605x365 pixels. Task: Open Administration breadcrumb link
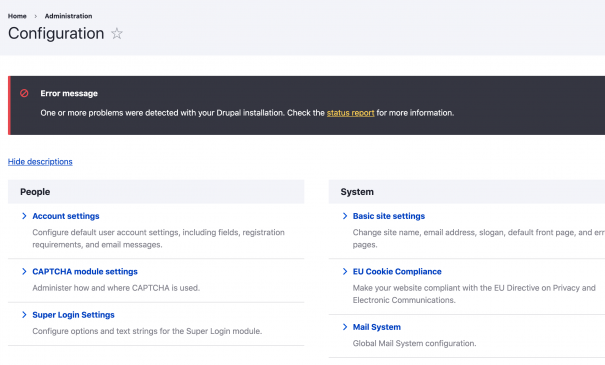(68, 16)
